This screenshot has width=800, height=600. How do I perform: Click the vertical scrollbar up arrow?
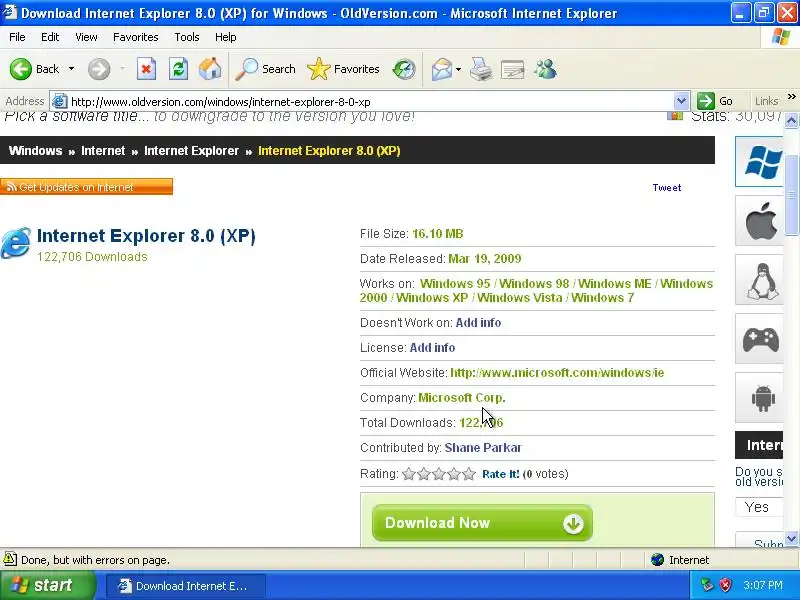[791, 120]
